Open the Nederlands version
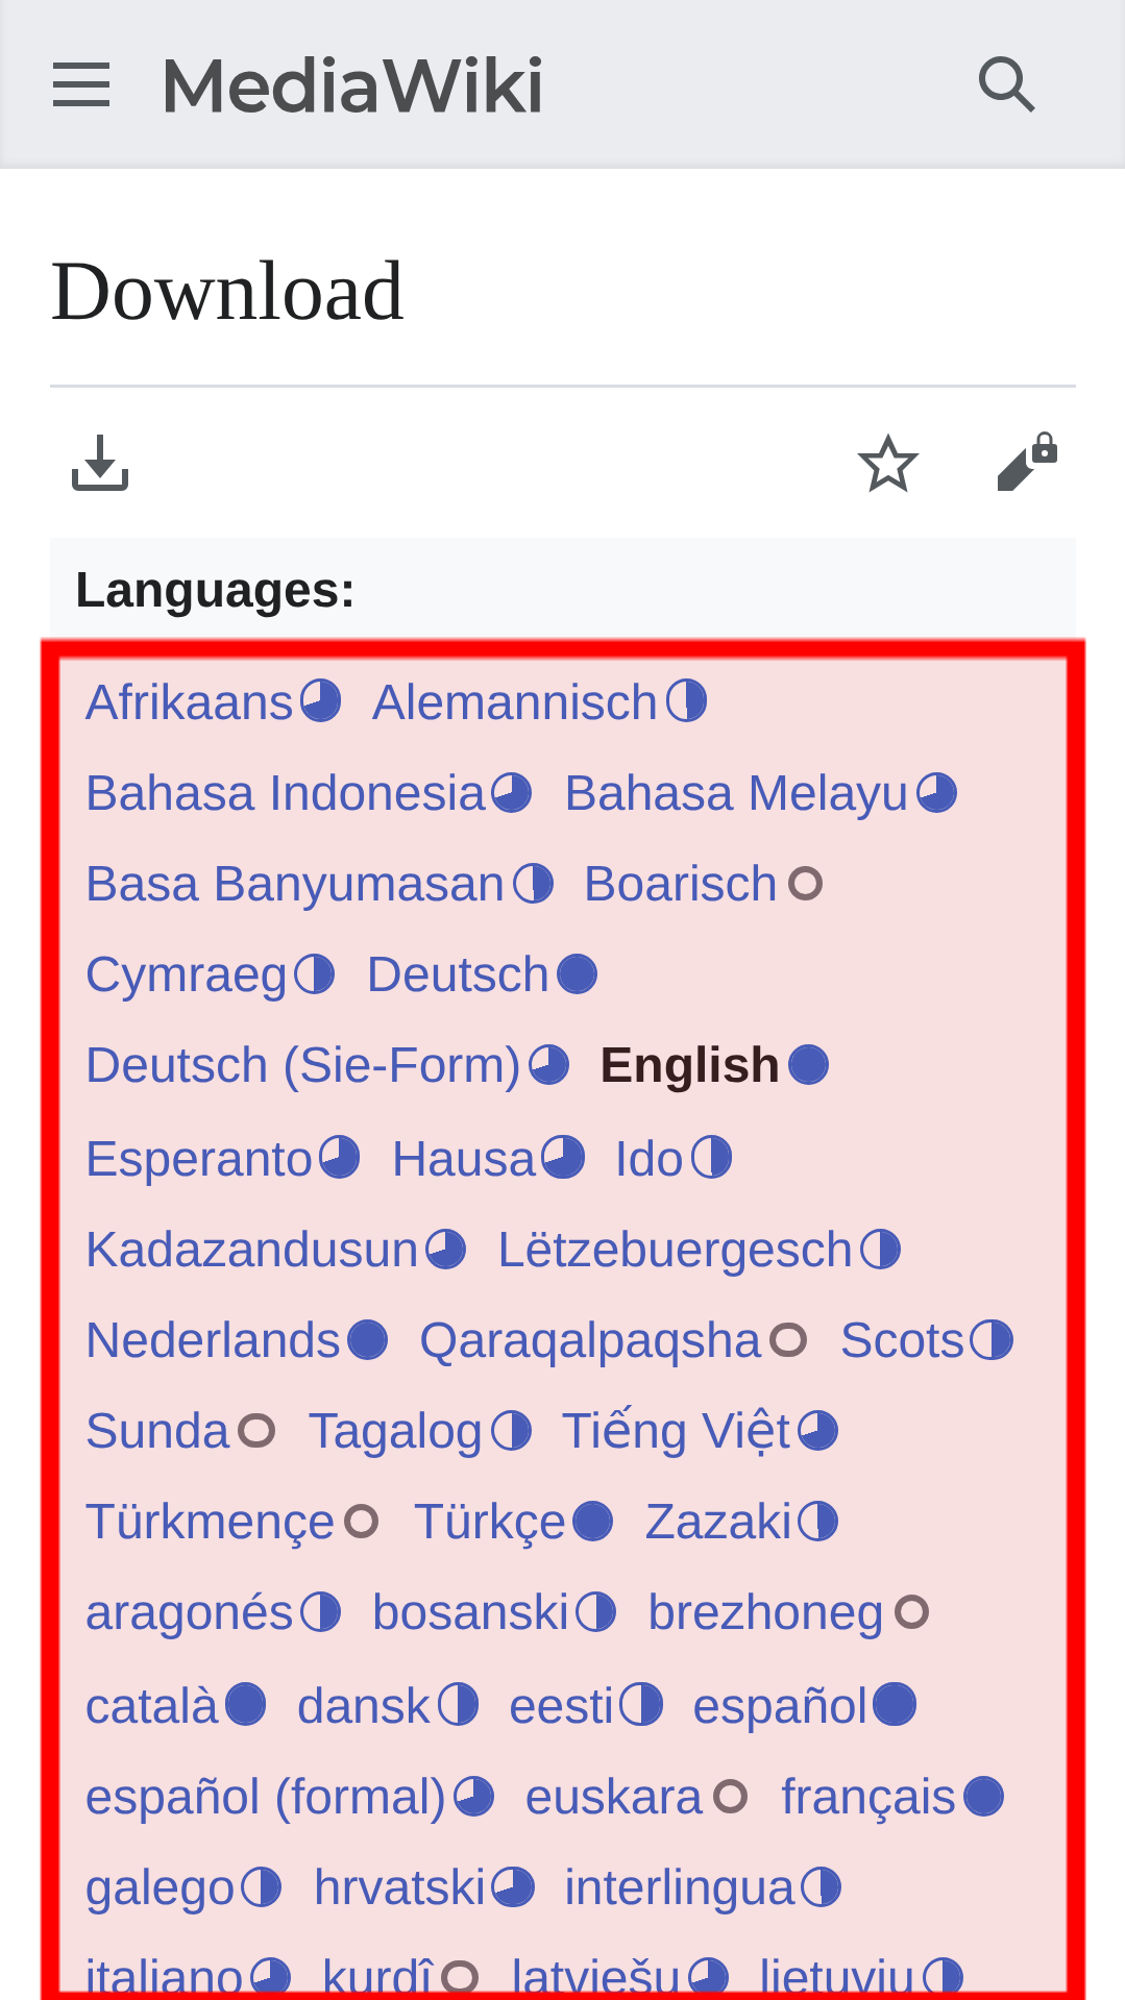The width and height of the screenshot is (1125, 2000). 213,1340
